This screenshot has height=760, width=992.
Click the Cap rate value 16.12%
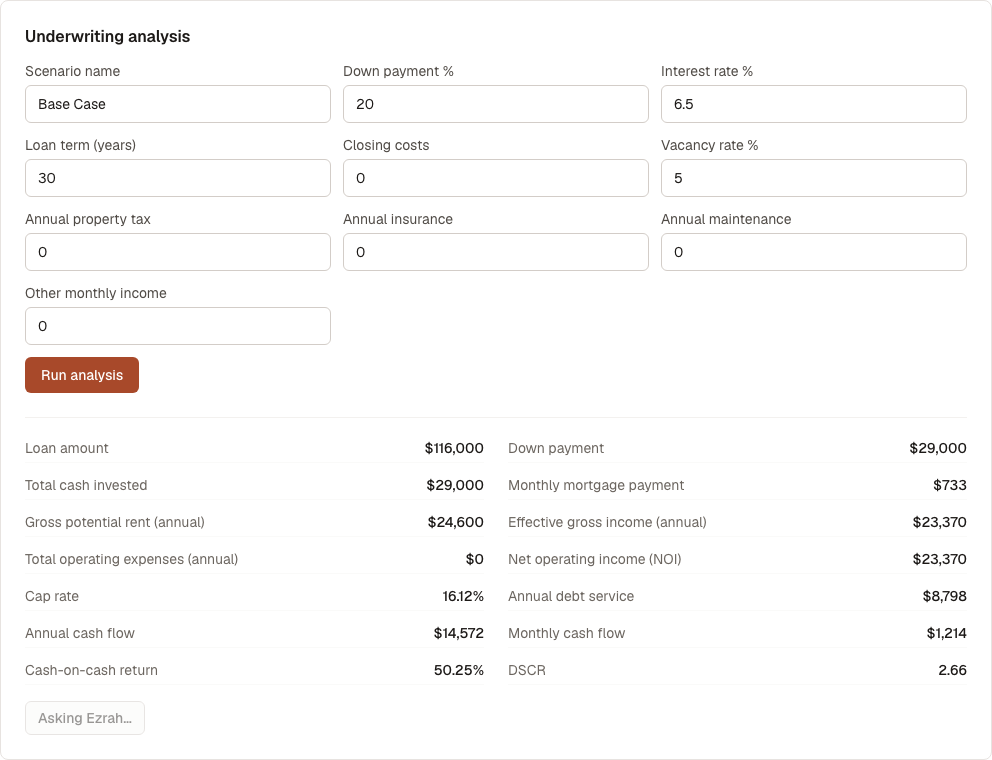tap(462, 597)
